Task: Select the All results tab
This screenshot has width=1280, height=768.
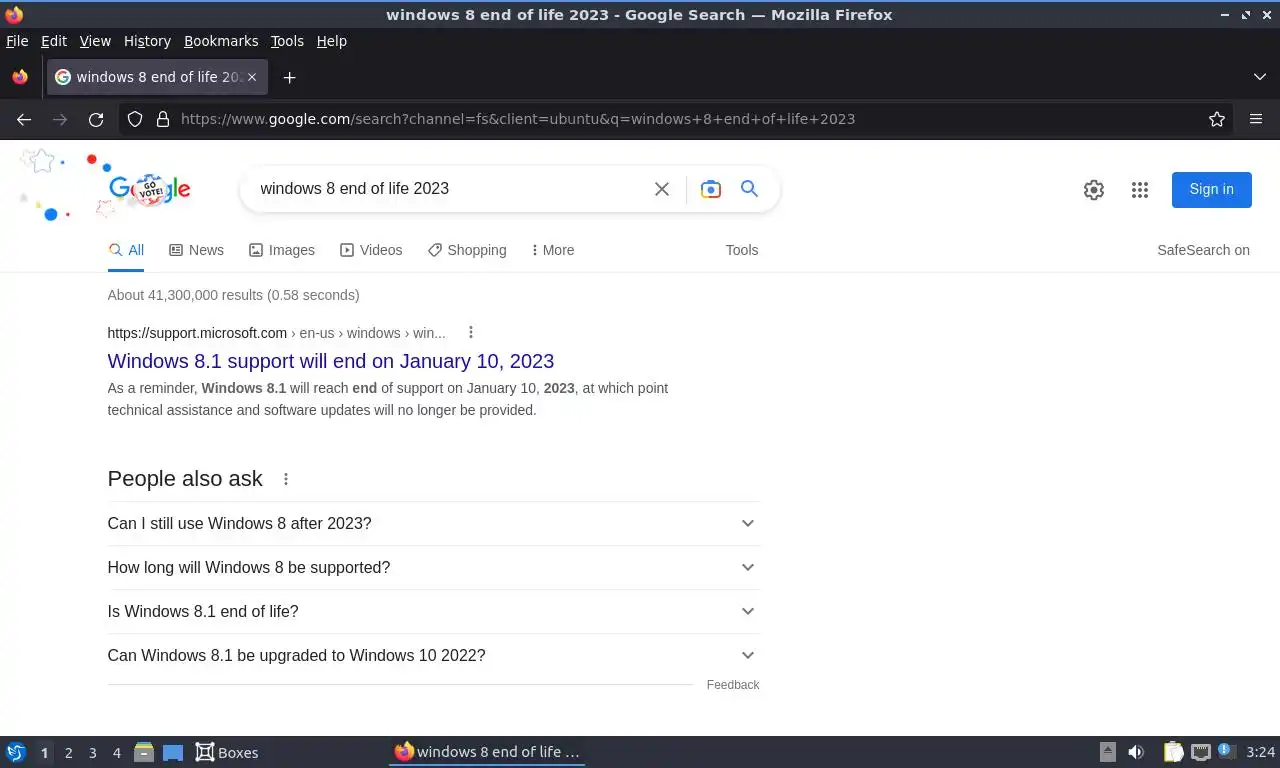Action: pos(126,250)
